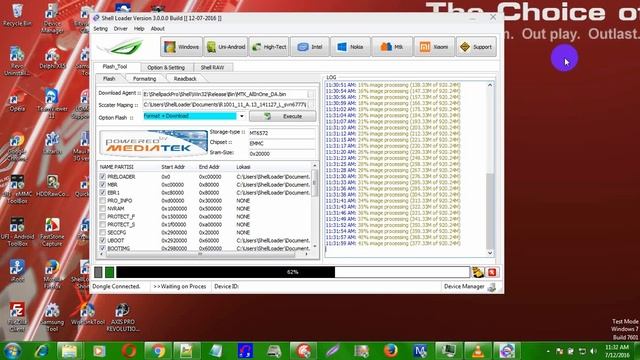Viewport: 640px width, 360px height.
Task: Open the High-Tect toolbar button
Action: pos(269,47)
